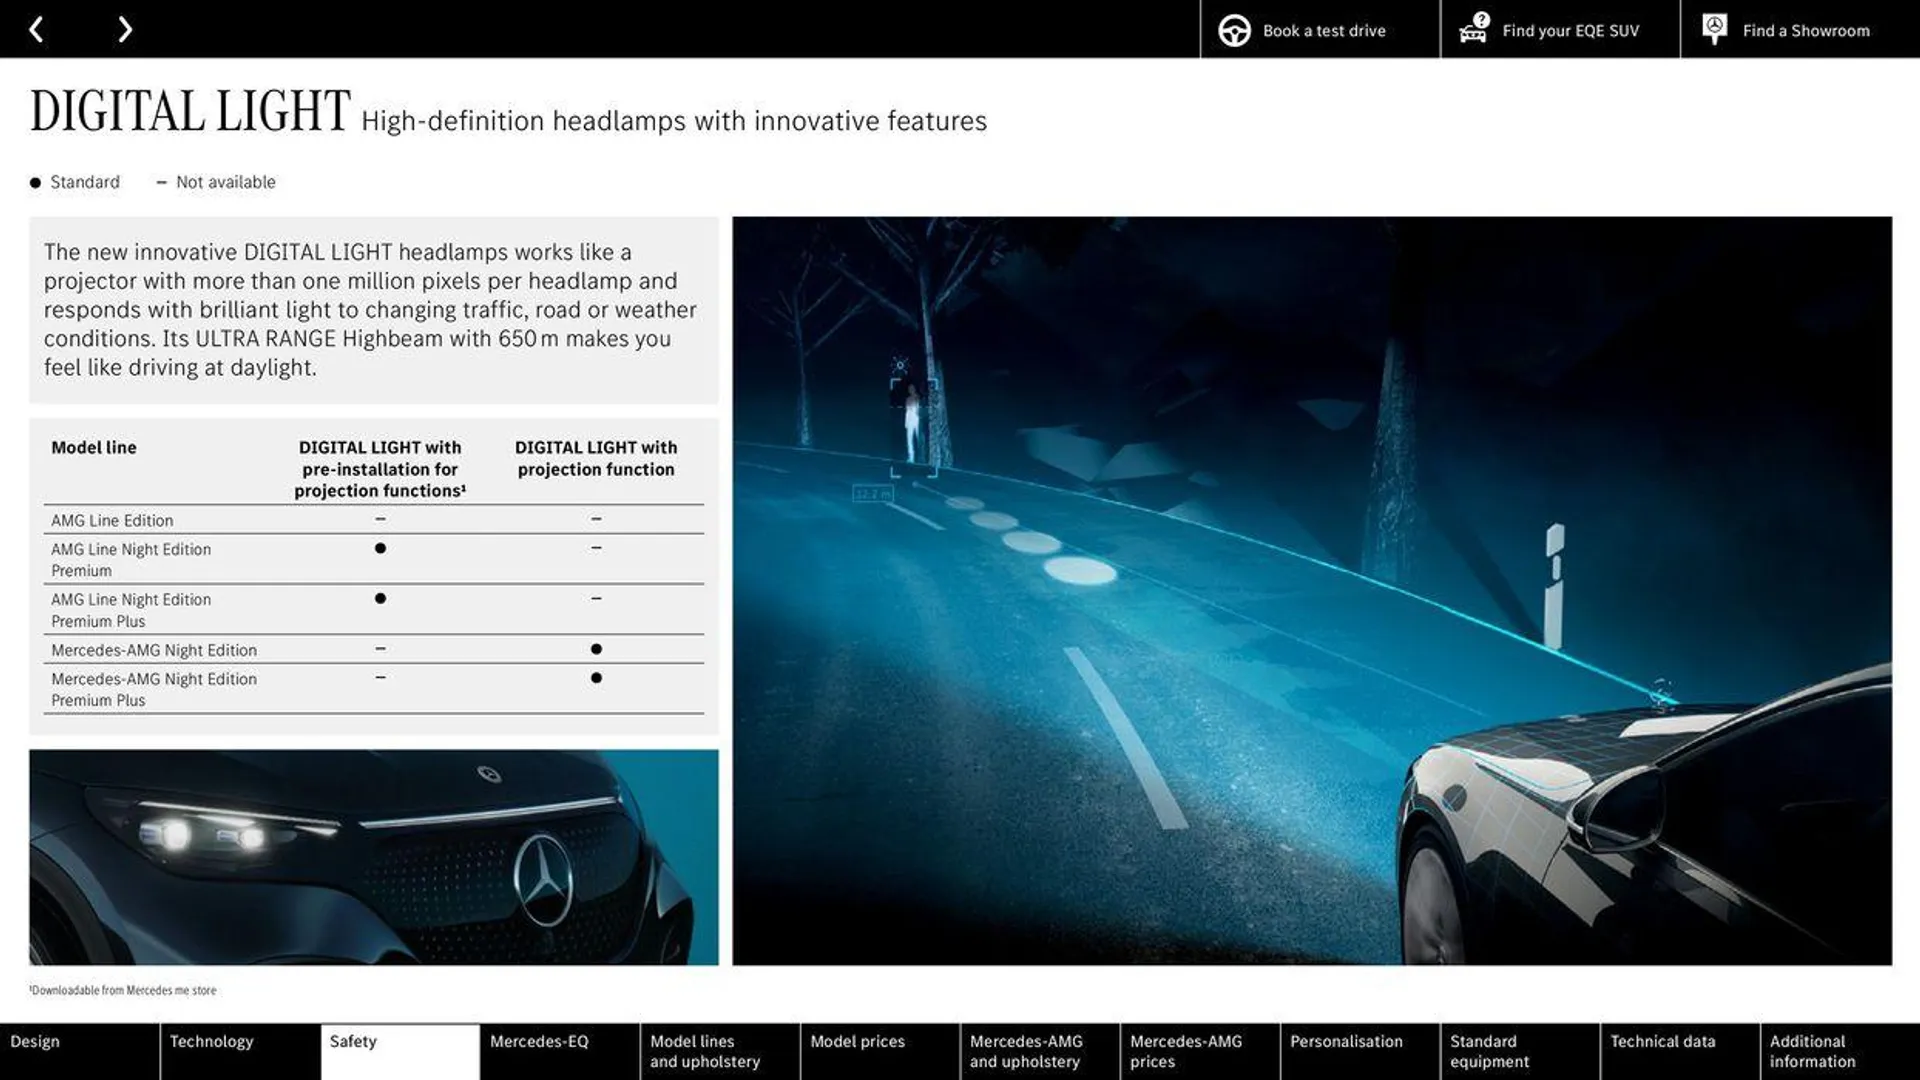Click the night road projection image

pyautogui.click(x=1312, y=591)
